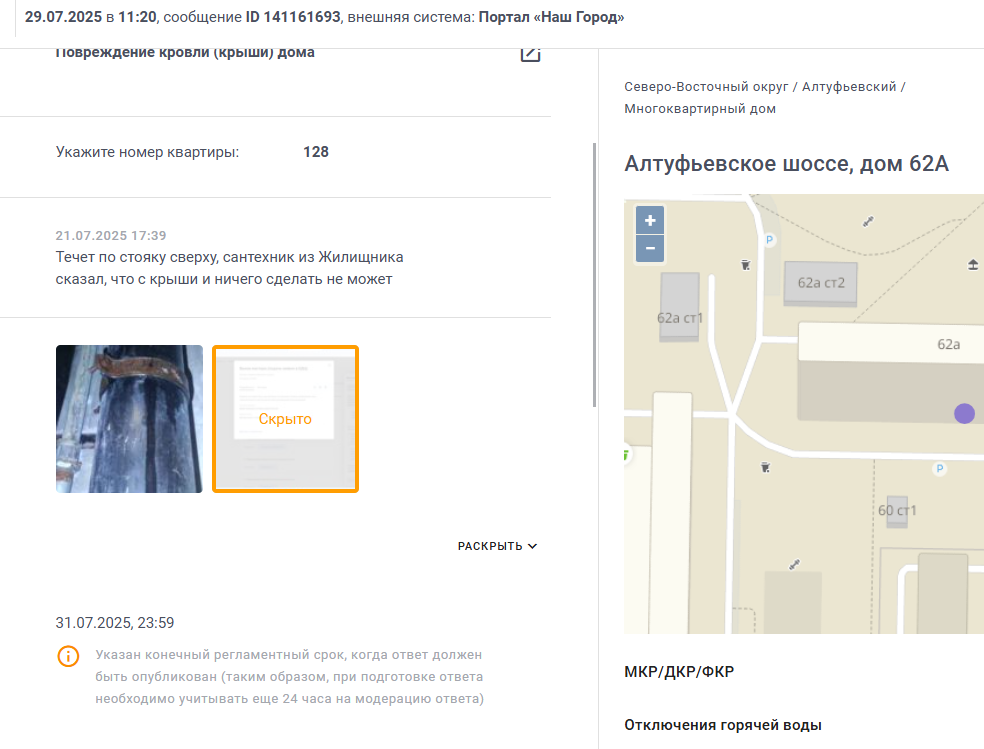Click the orange info icon near the deadline note

point(68,656)
